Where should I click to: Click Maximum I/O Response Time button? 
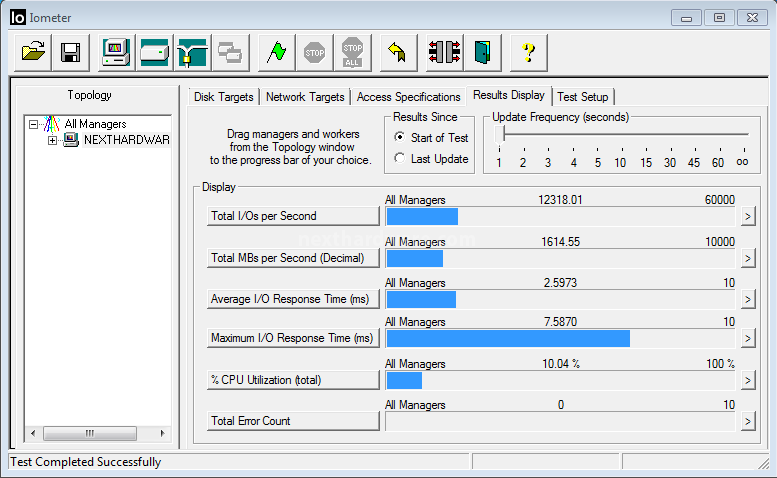coord(293,338)
